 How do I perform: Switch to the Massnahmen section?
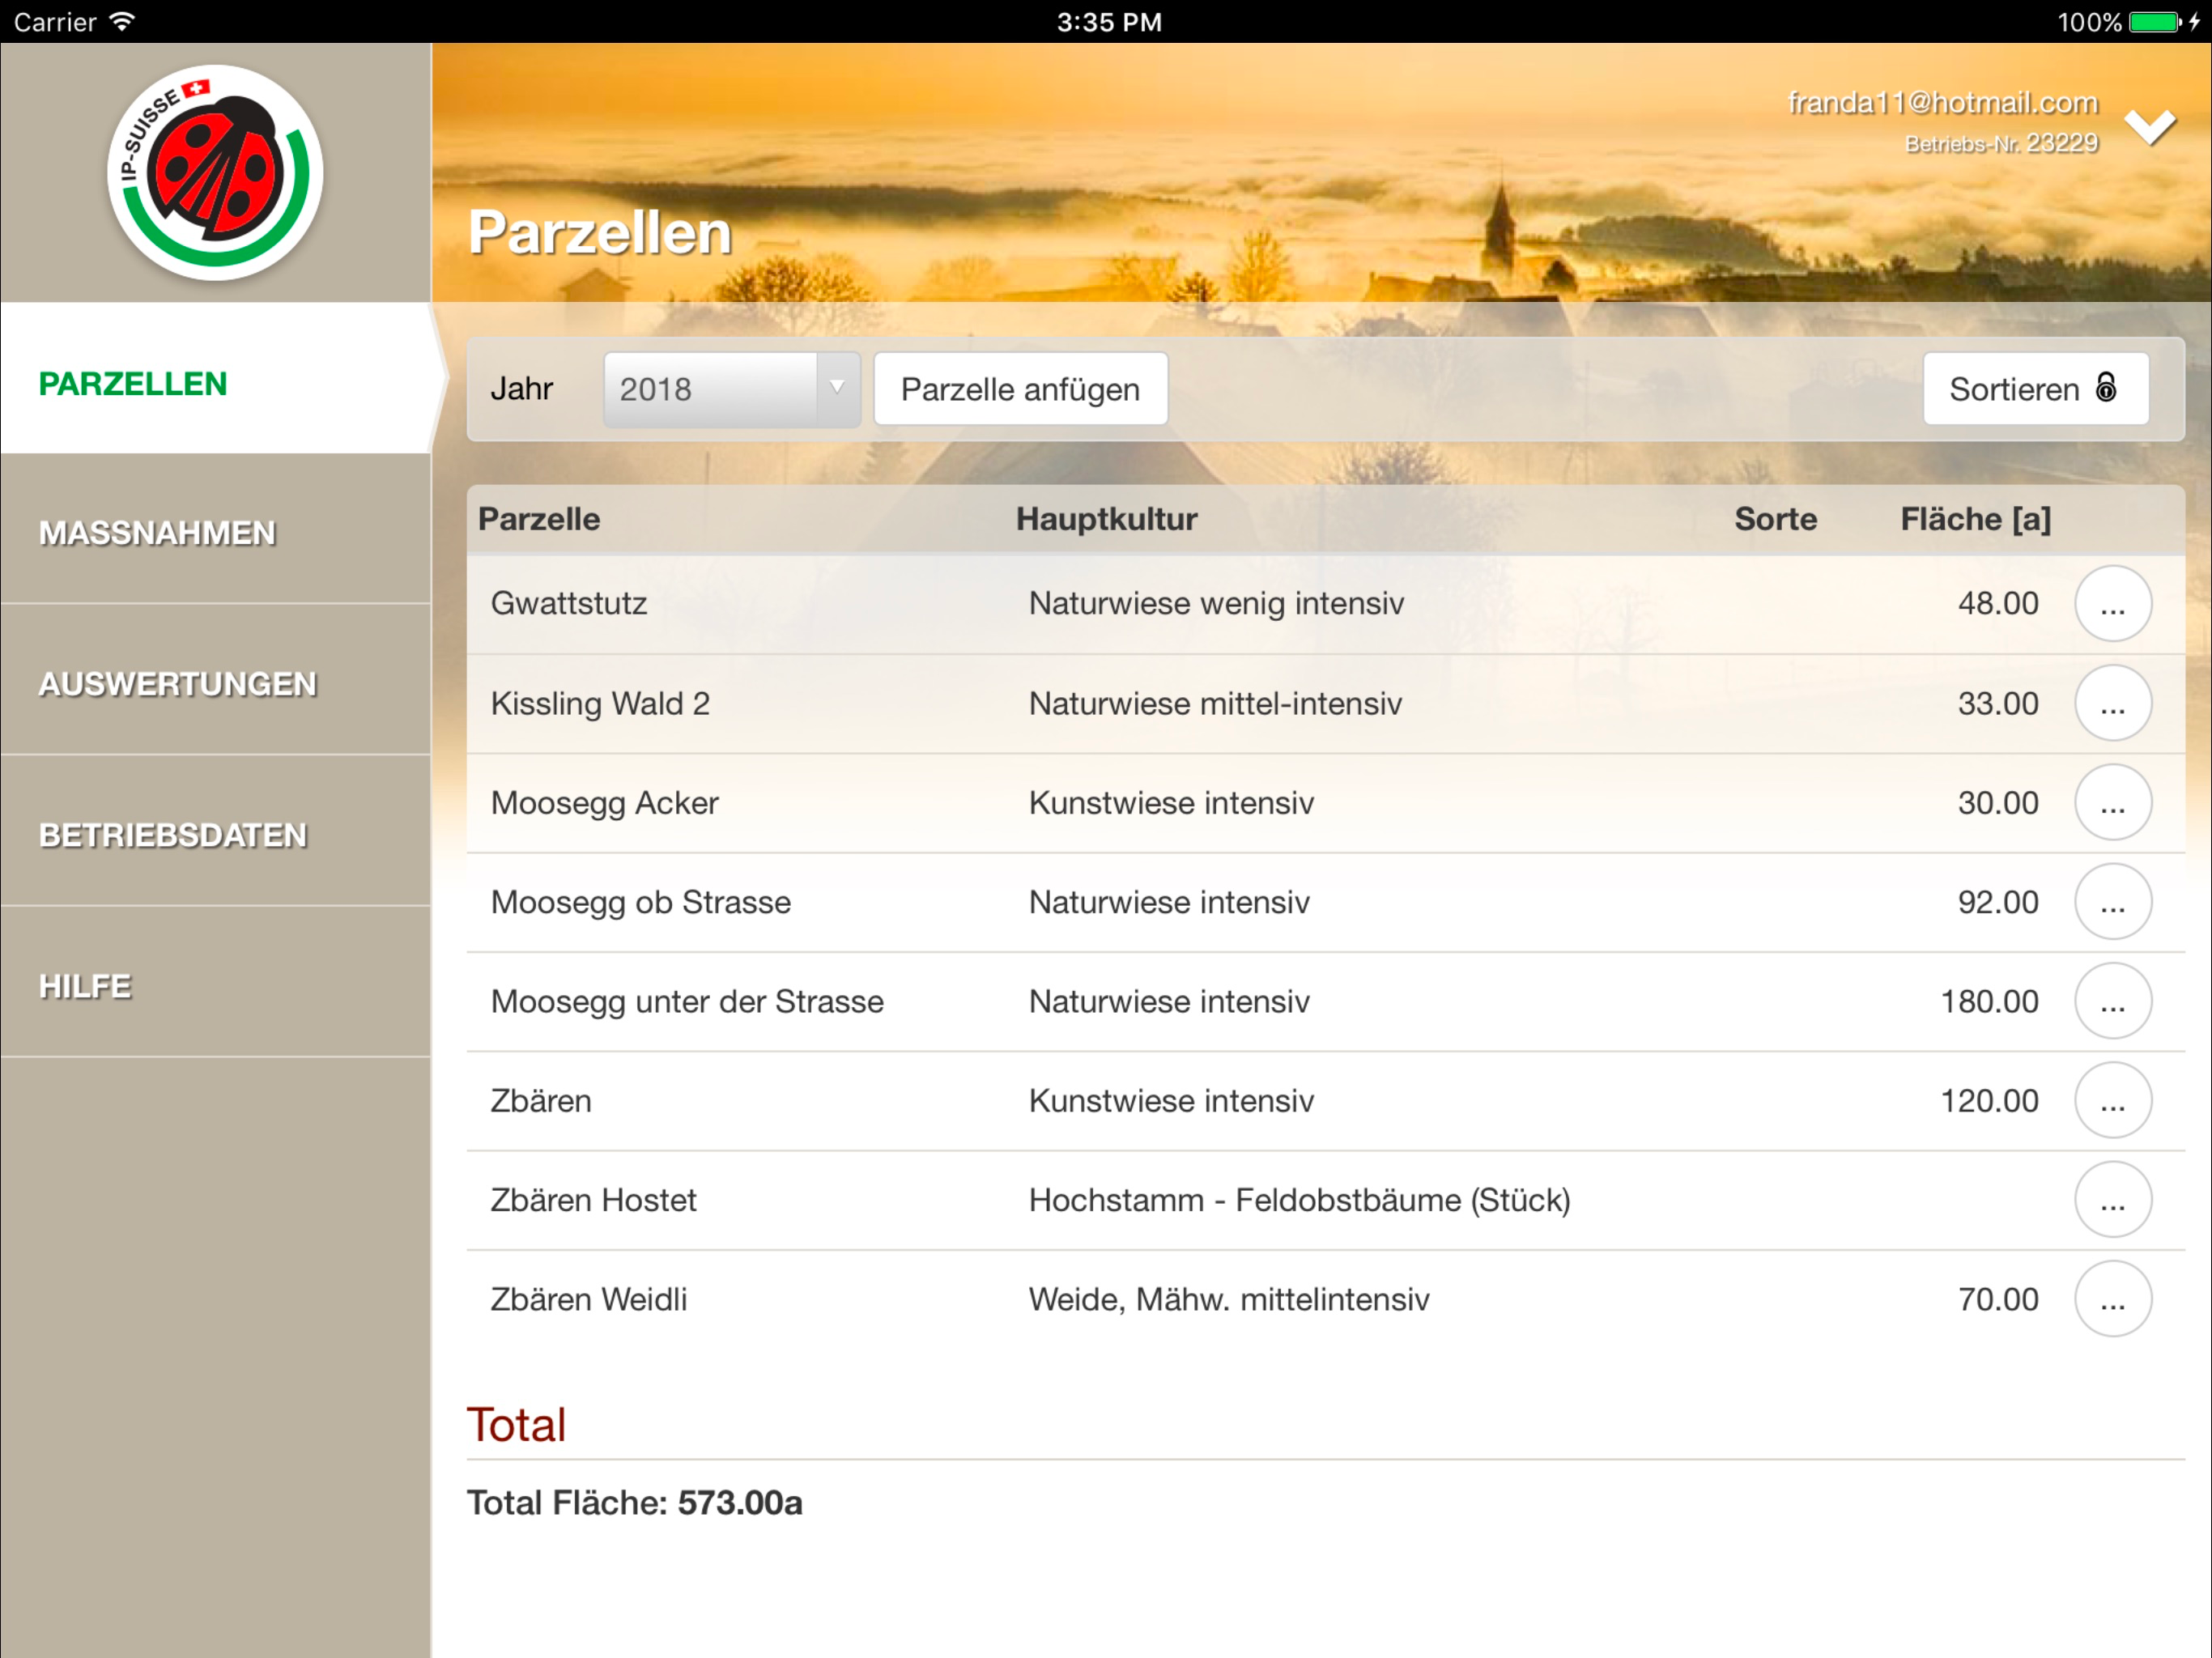(157, 533)
